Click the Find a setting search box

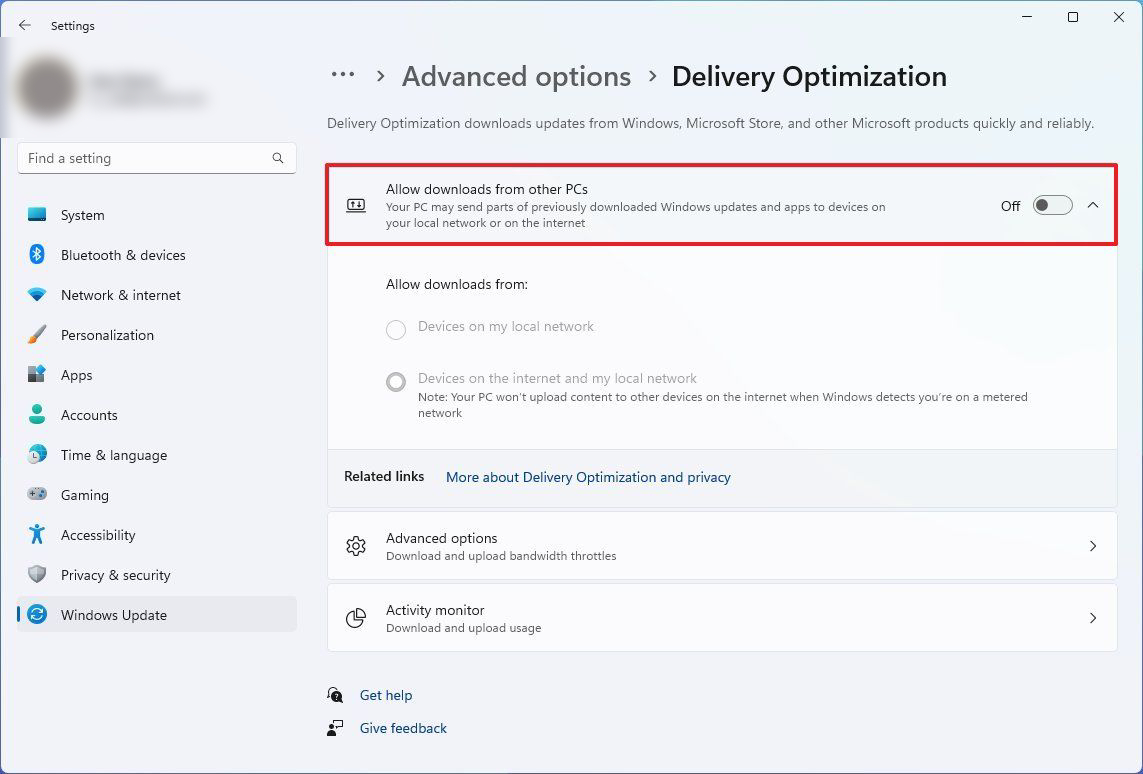pyautogui.click(x=157, y=158)
